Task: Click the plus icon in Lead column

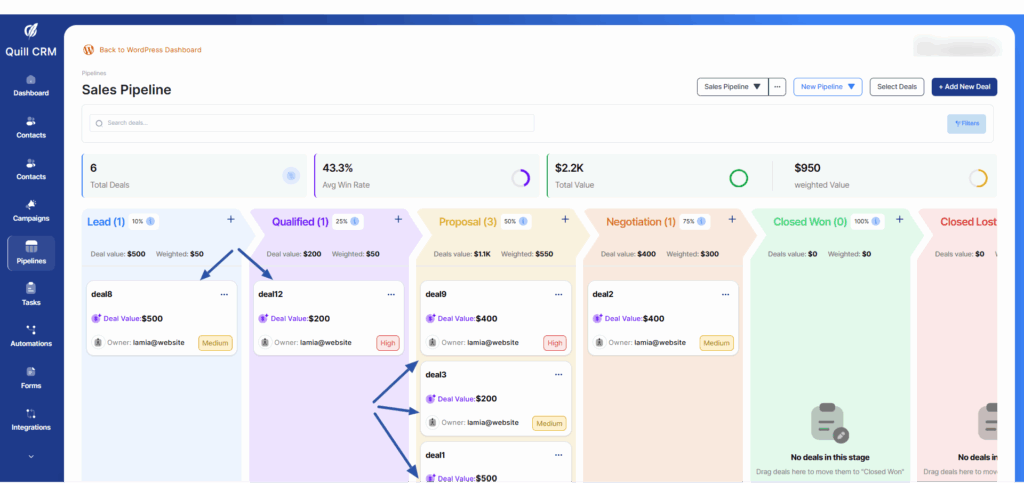Action: click(x=231, y=219)
